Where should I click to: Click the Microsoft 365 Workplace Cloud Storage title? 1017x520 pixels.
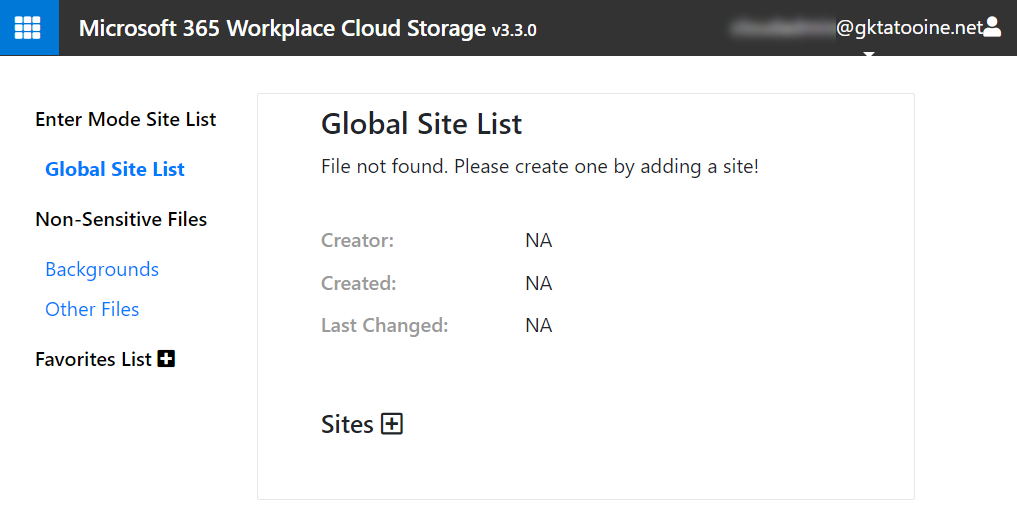tap(282, 28)
